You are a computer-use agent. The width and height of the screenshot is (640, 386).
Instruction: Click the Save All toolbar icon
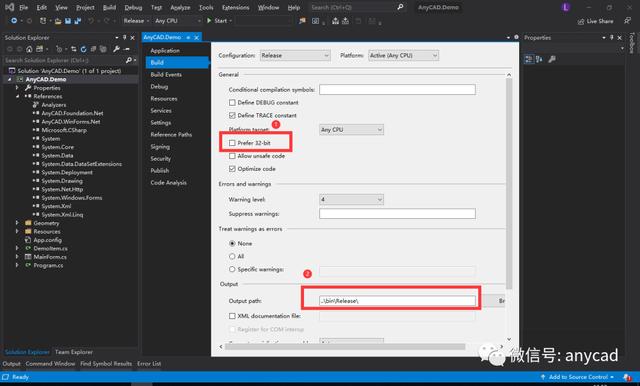tap(77, 21)
